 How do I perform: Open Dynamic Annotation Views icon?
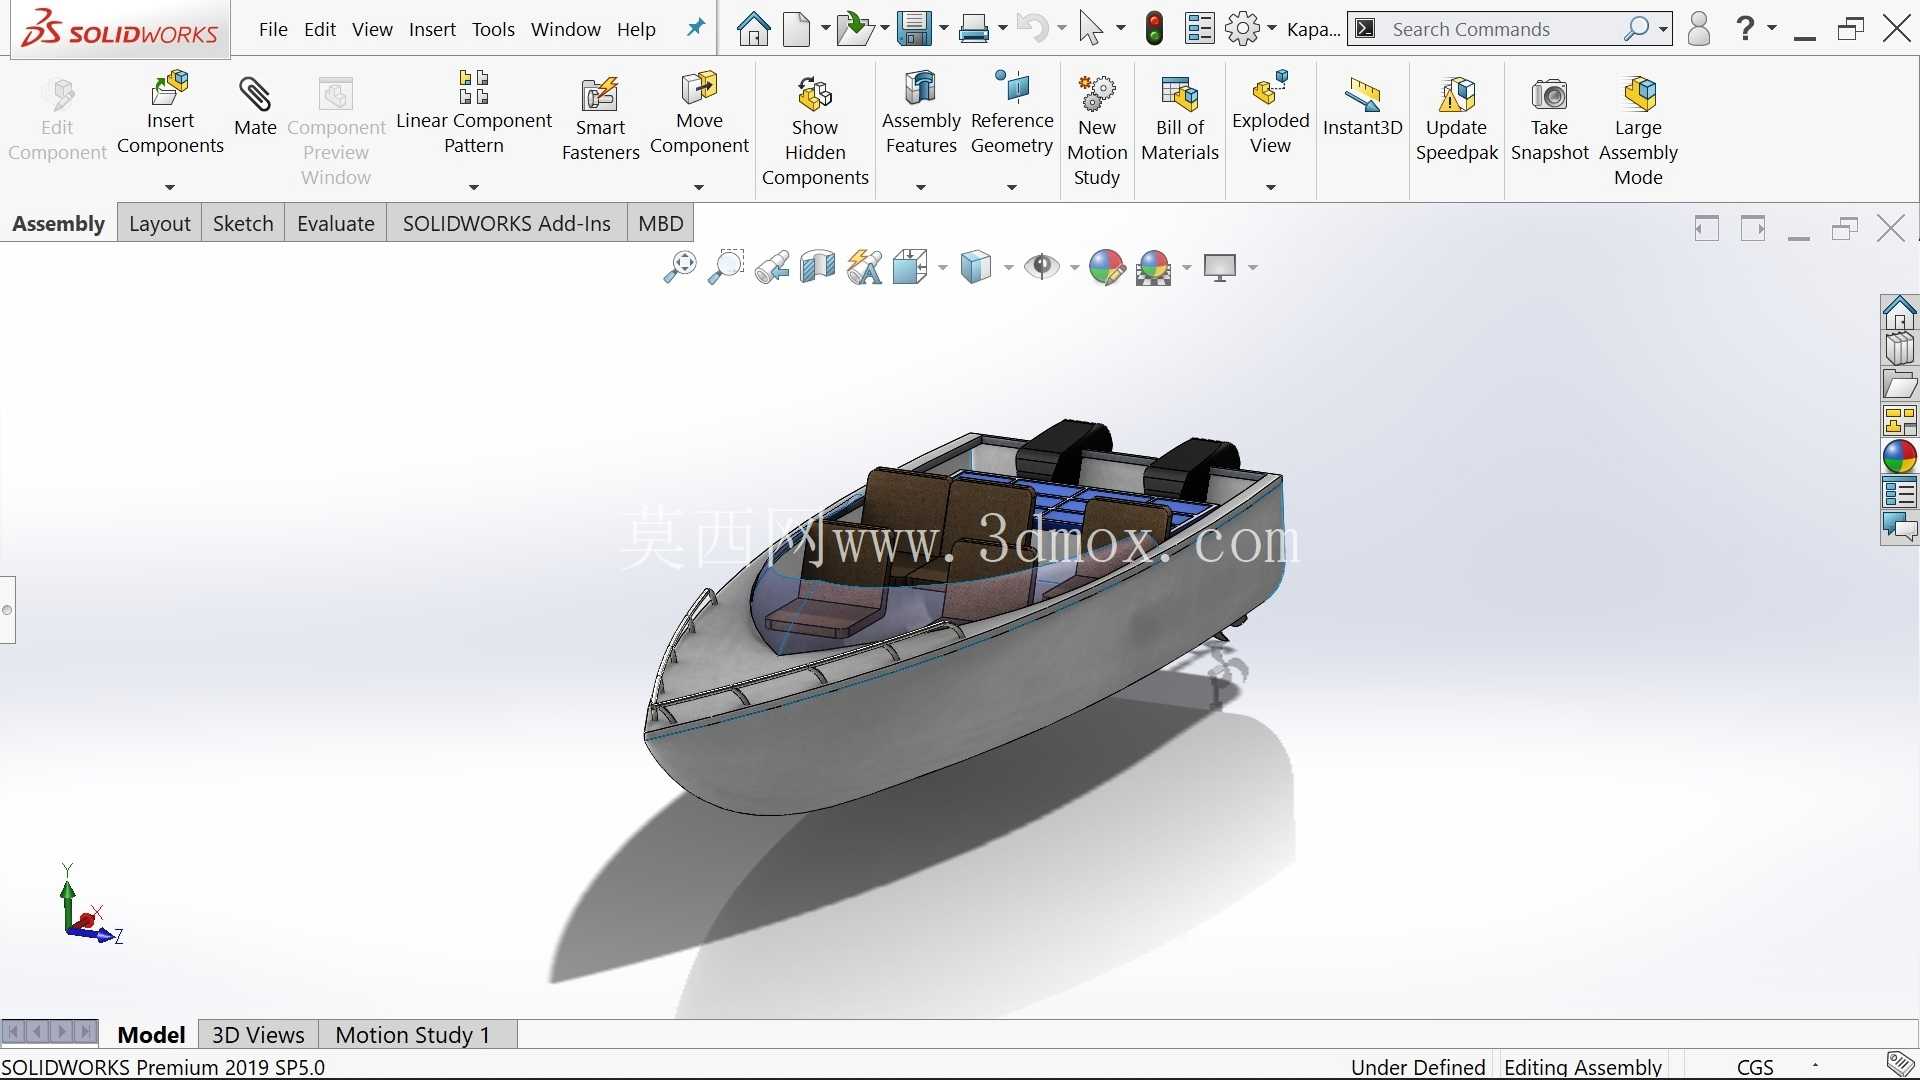click(864, 267)
